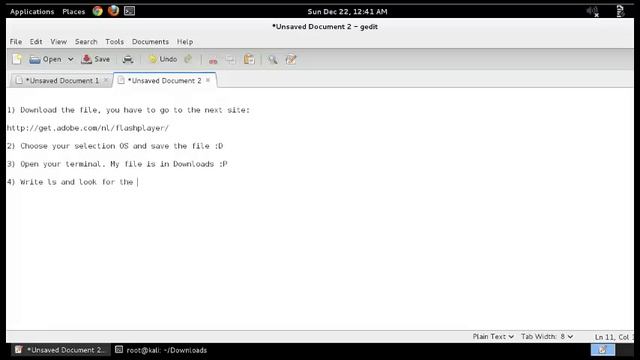Screen dimensions: 640x360
Task: Click the 'Open your terminal' line
Action: [117, 164]
